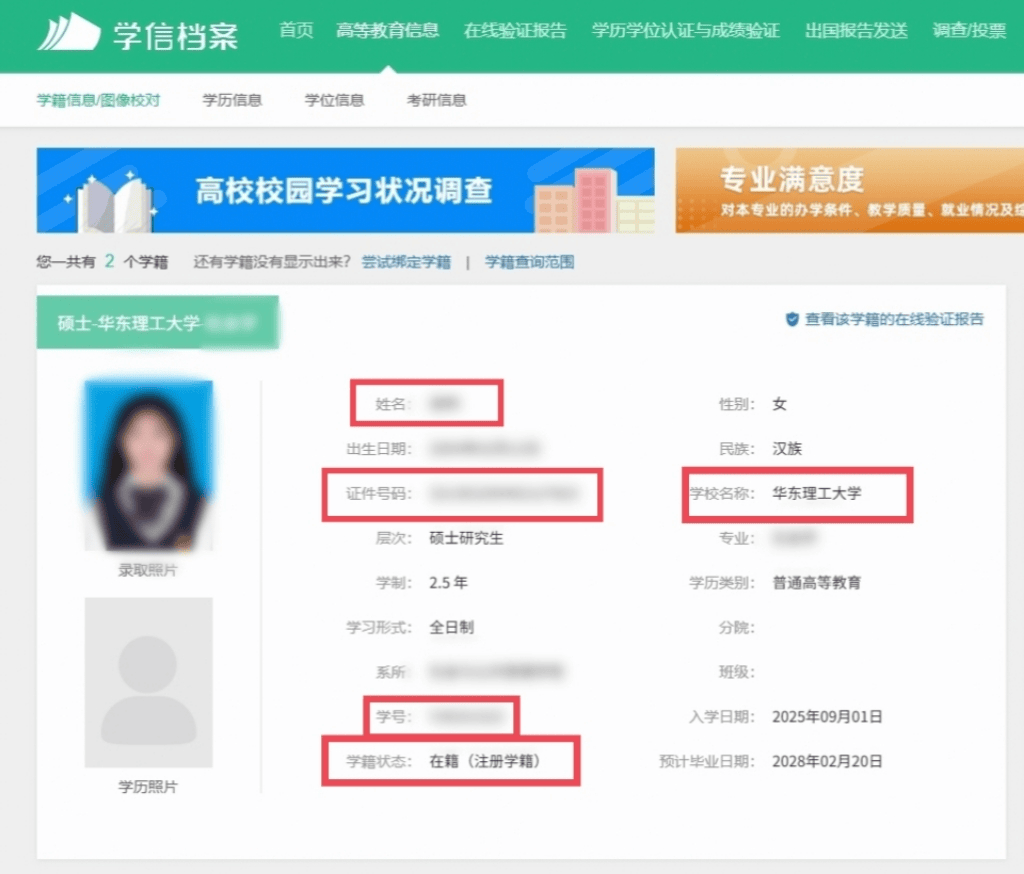1024x874 pixels.
Task: Open the 高校校园学习状况调查 banner
Action: pos(345,190)
